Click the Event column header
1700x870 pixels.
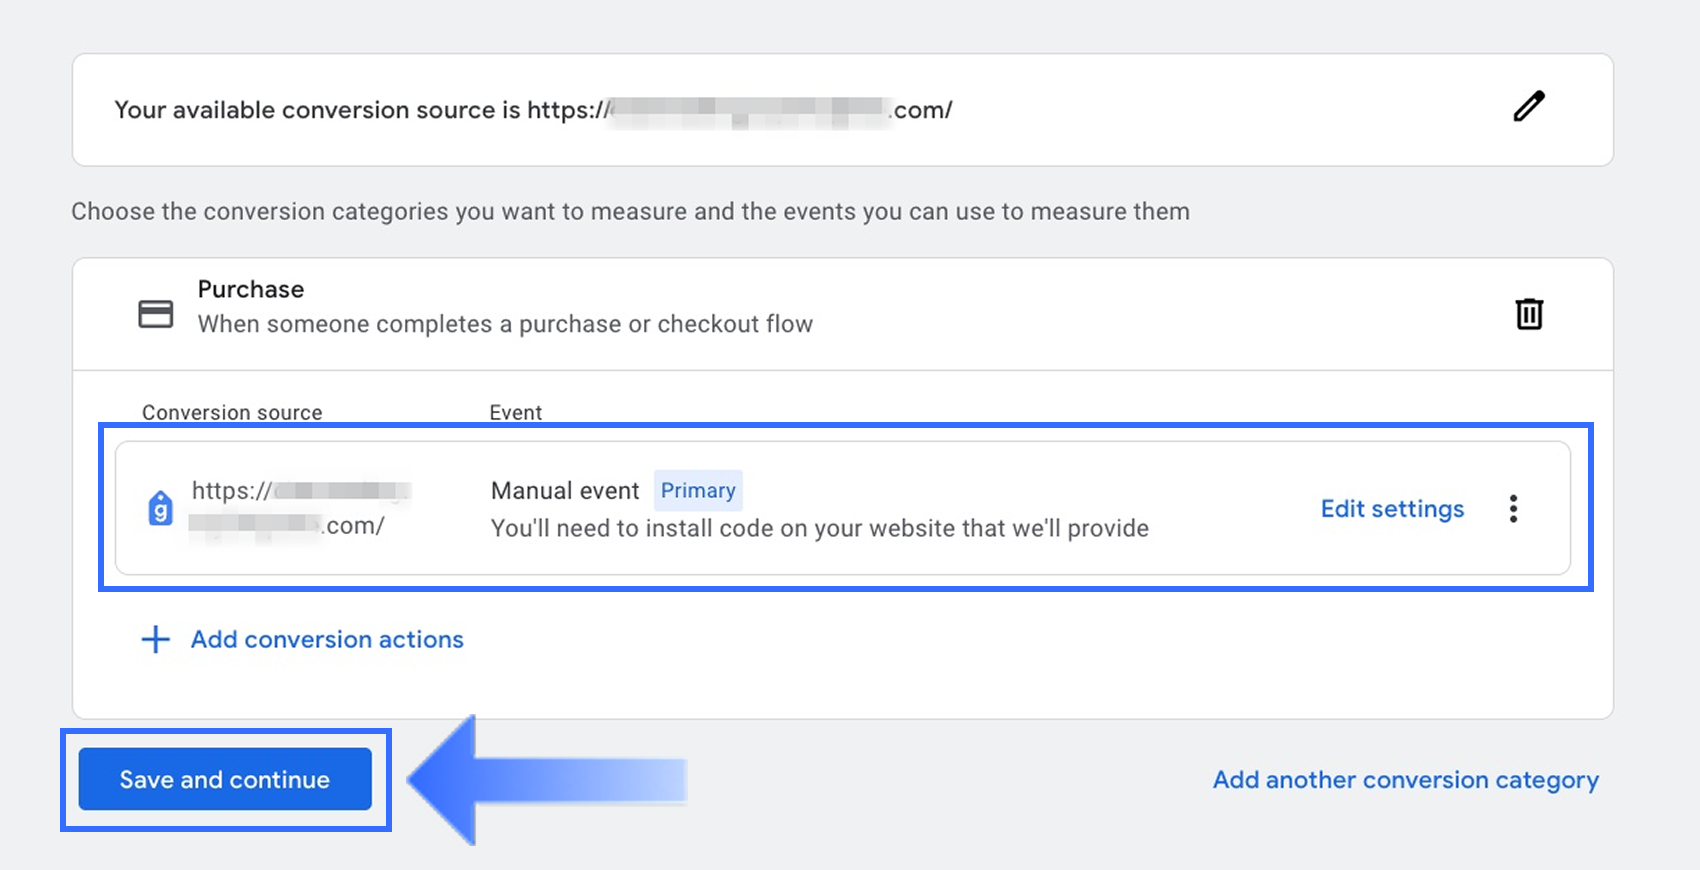tap(516, 412)
